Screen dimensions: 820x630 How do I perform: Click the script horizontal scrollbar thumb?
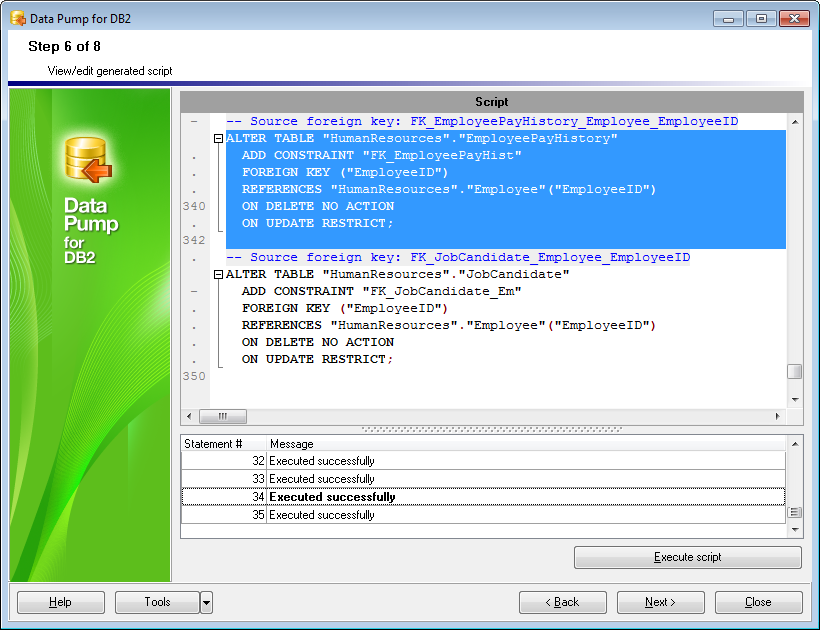tap(223, 416)
